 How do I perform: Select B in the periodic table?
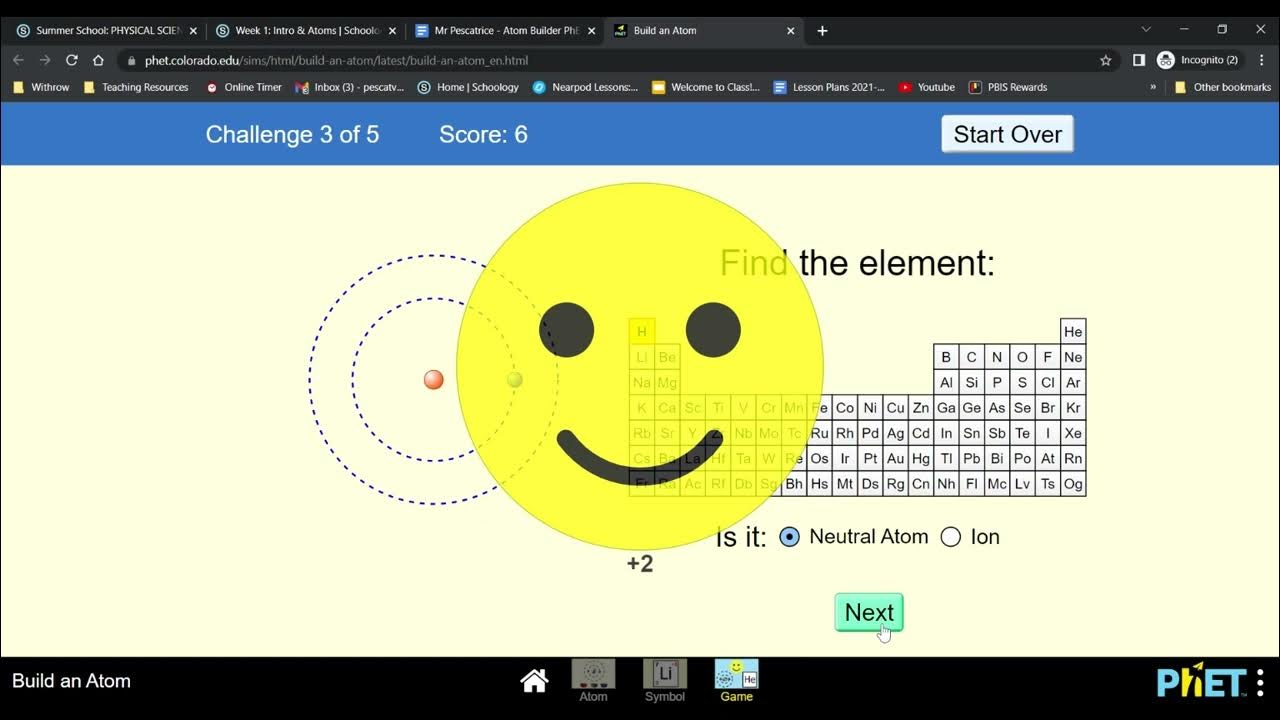[946, 357]
